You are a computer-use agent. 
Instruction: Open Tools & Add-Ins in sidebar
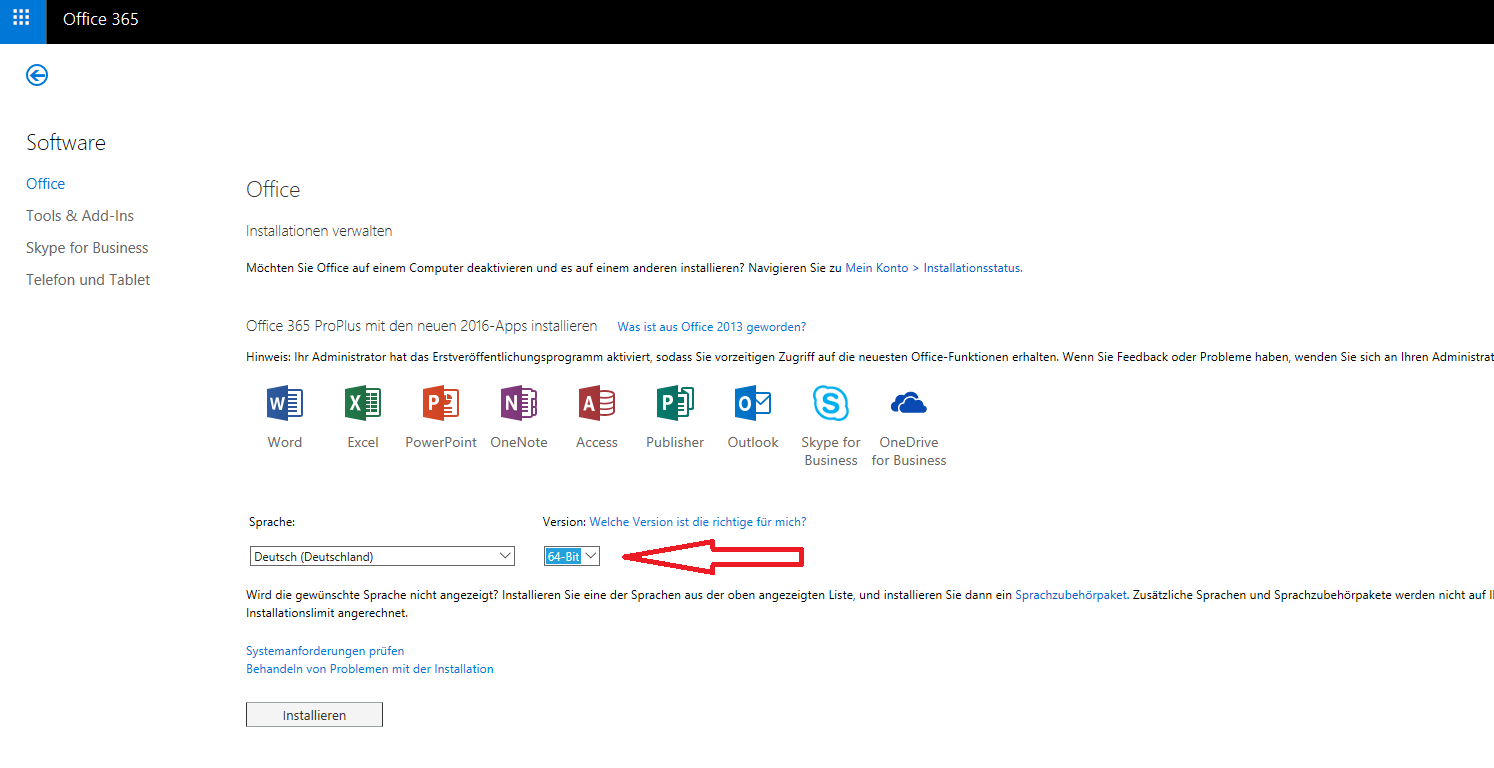click(80, 216)
